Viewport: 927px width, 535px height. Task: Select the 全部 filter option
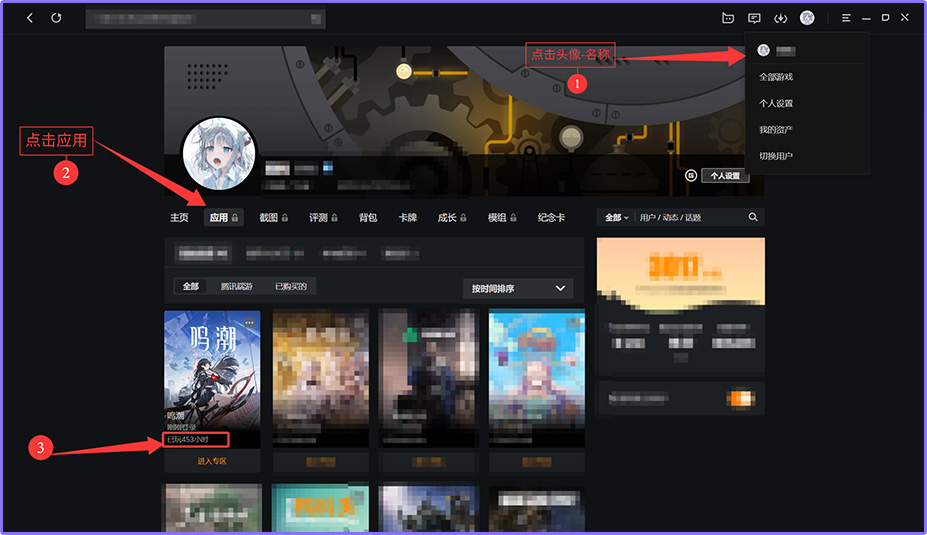pos(190,287)
